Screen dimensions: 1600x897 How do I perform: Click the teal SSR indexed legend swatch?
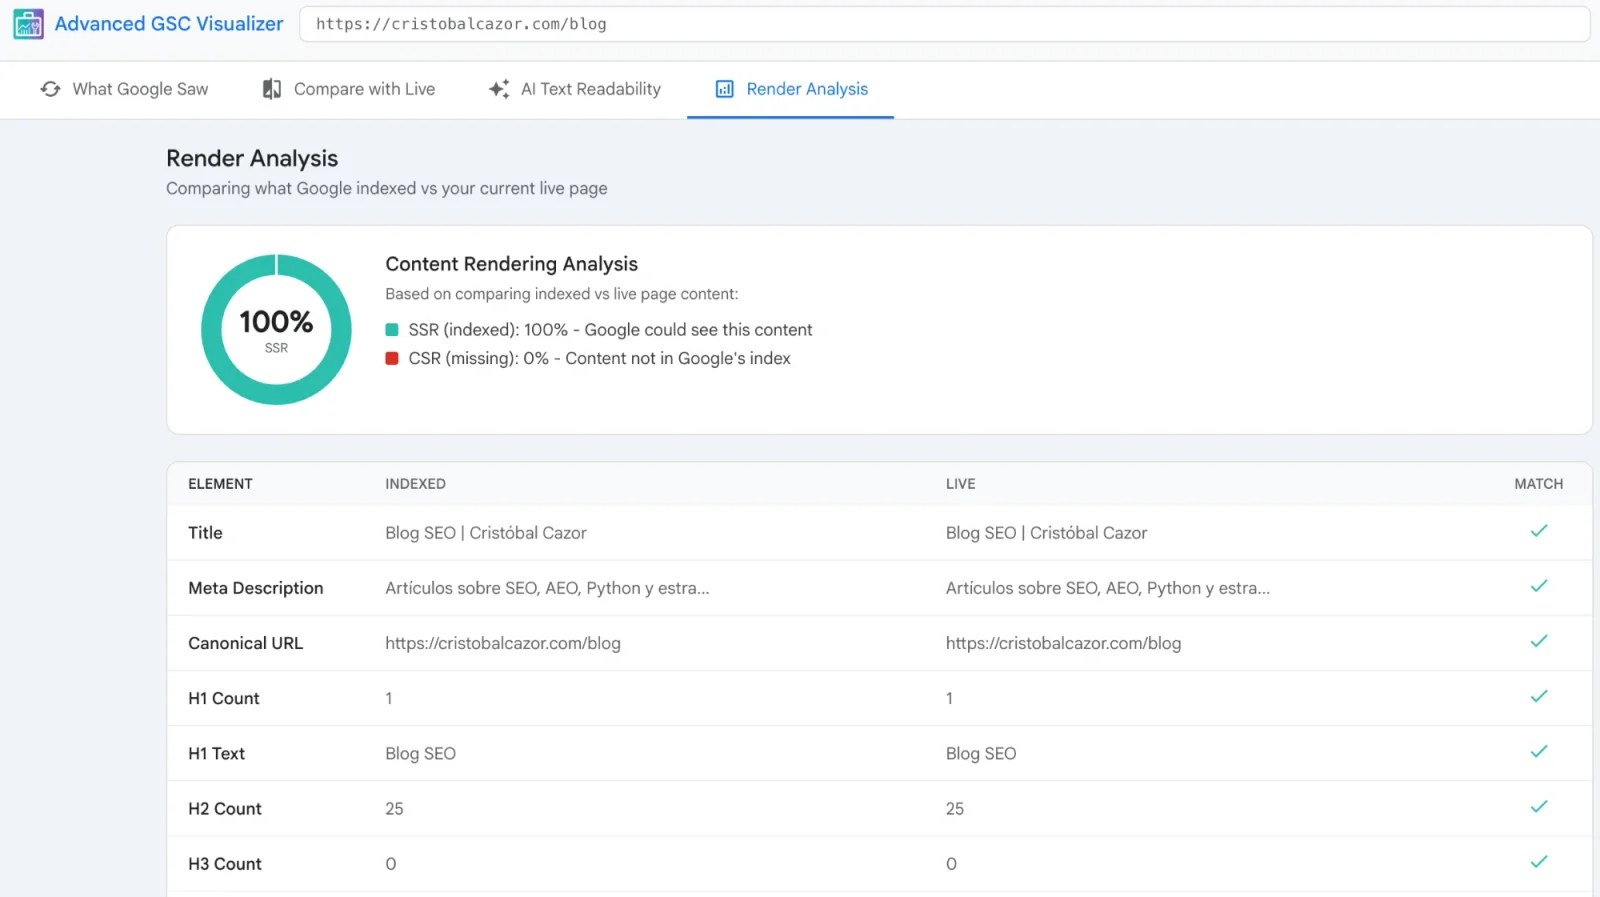coord(392,330)
